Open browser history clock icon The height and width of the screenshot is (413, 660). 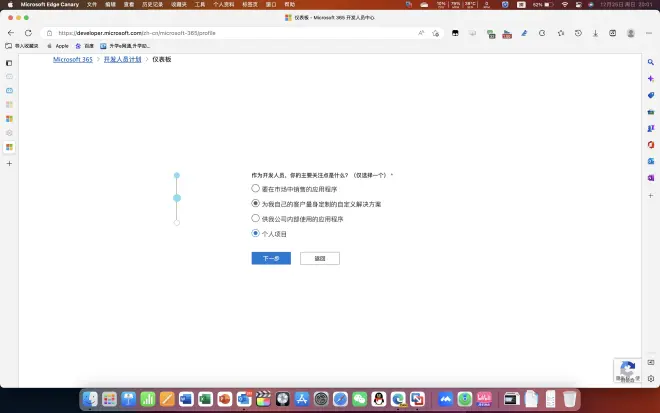coord(578,33)
